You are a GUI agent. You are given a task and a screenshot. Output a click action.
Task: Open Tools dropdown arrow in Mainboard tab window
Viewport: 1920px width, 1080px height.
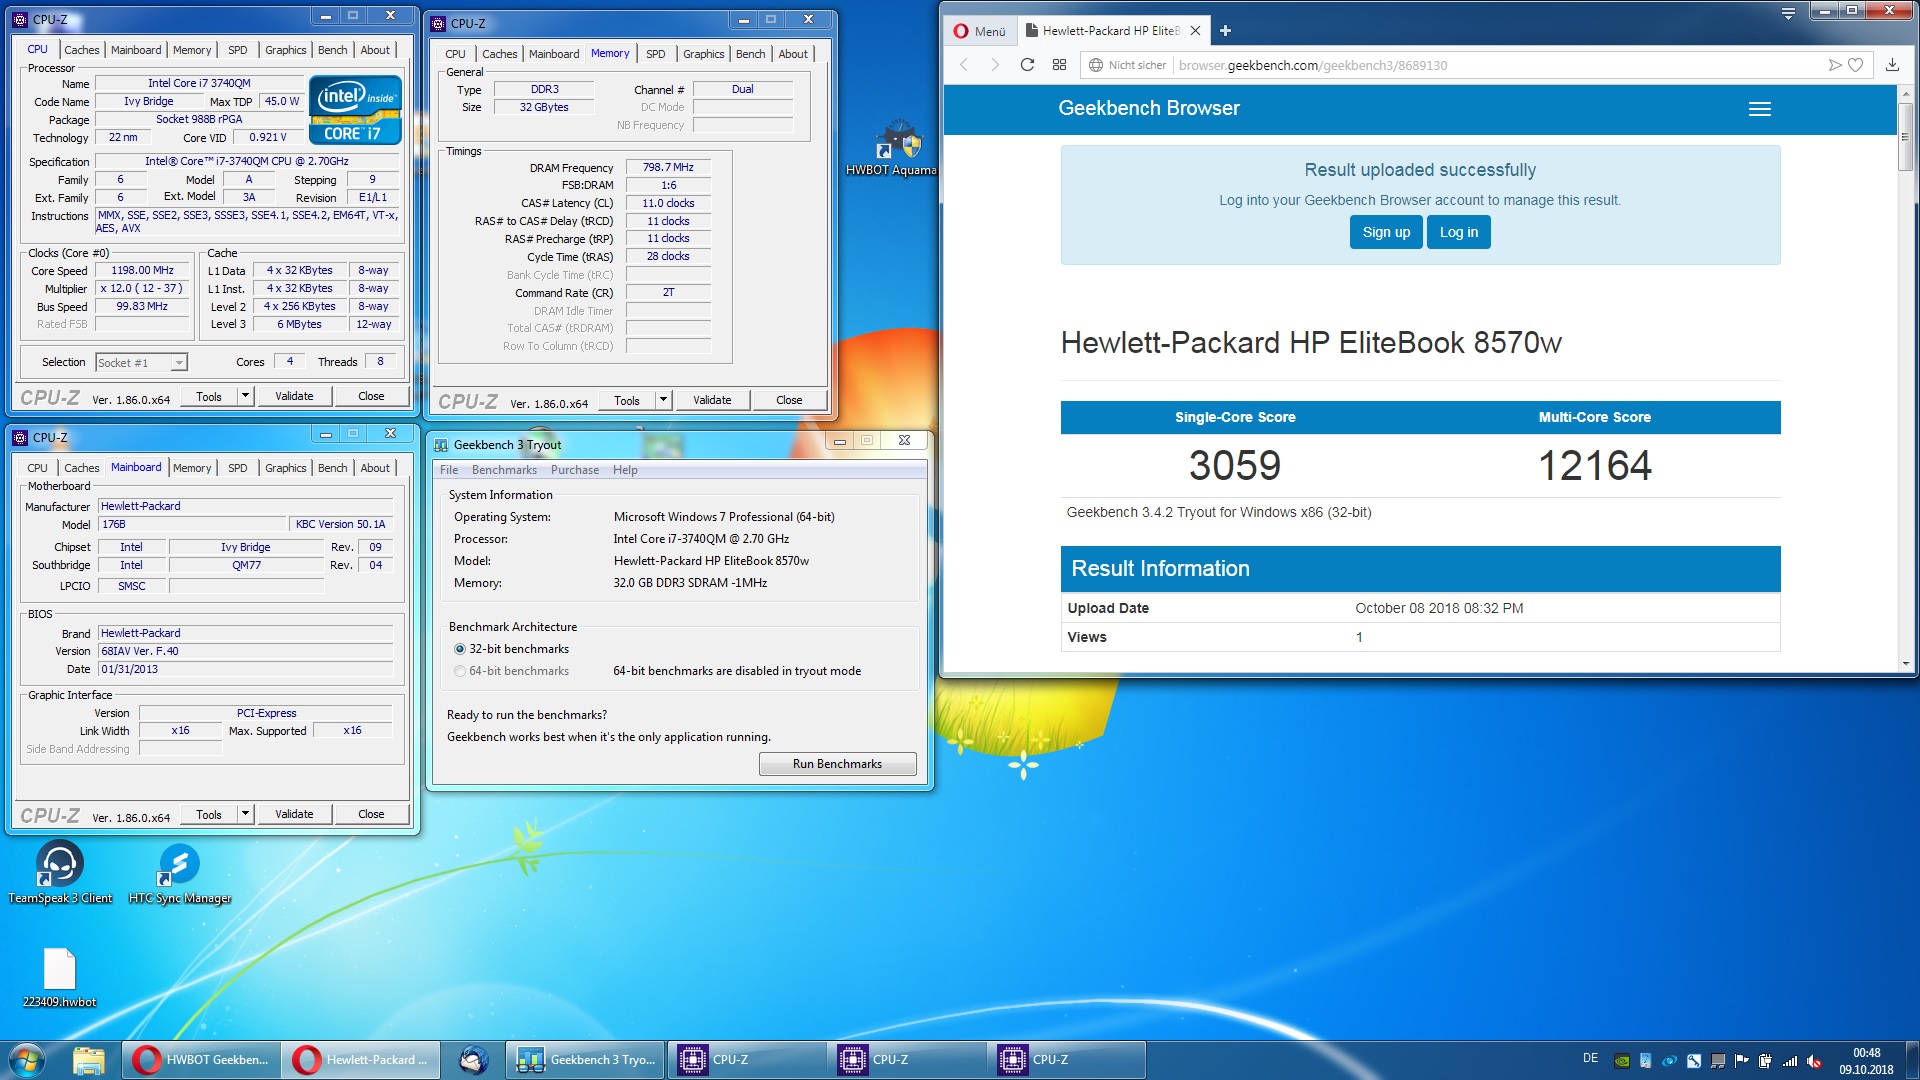click(245, 814)
